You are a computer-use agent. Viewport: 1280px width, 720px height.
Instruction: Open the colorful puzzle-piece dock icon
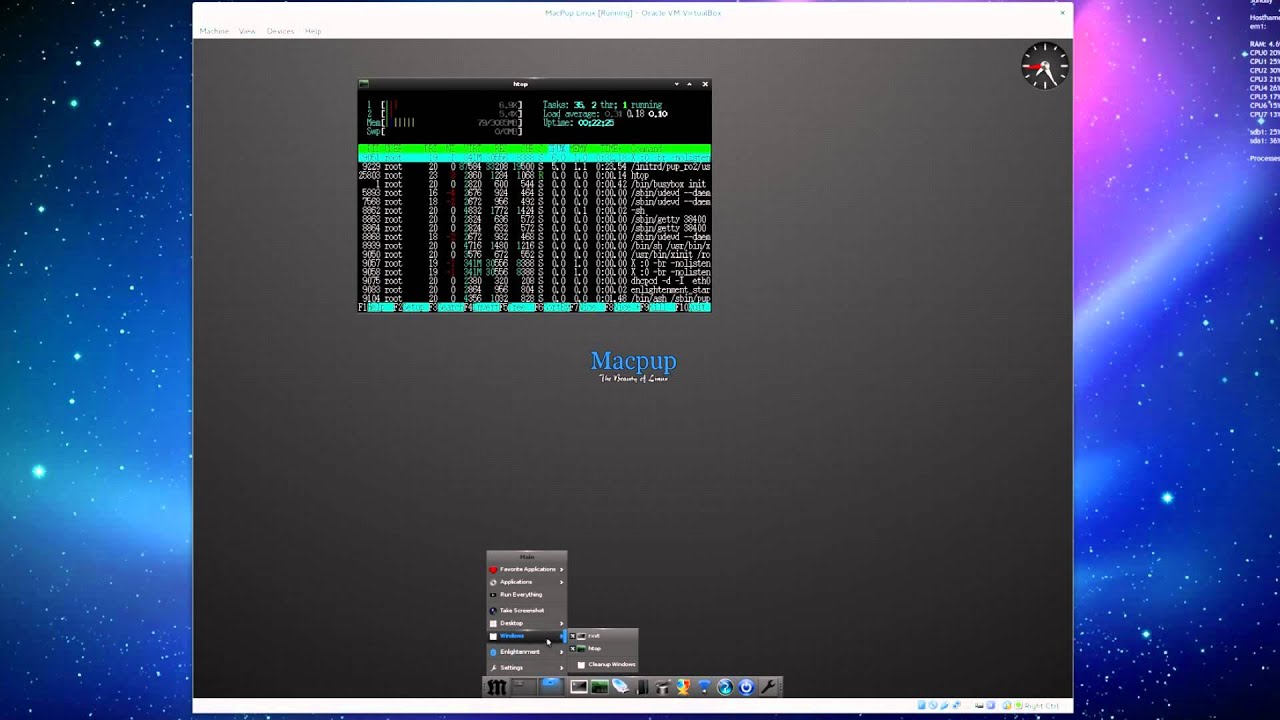tap(683, 687)
